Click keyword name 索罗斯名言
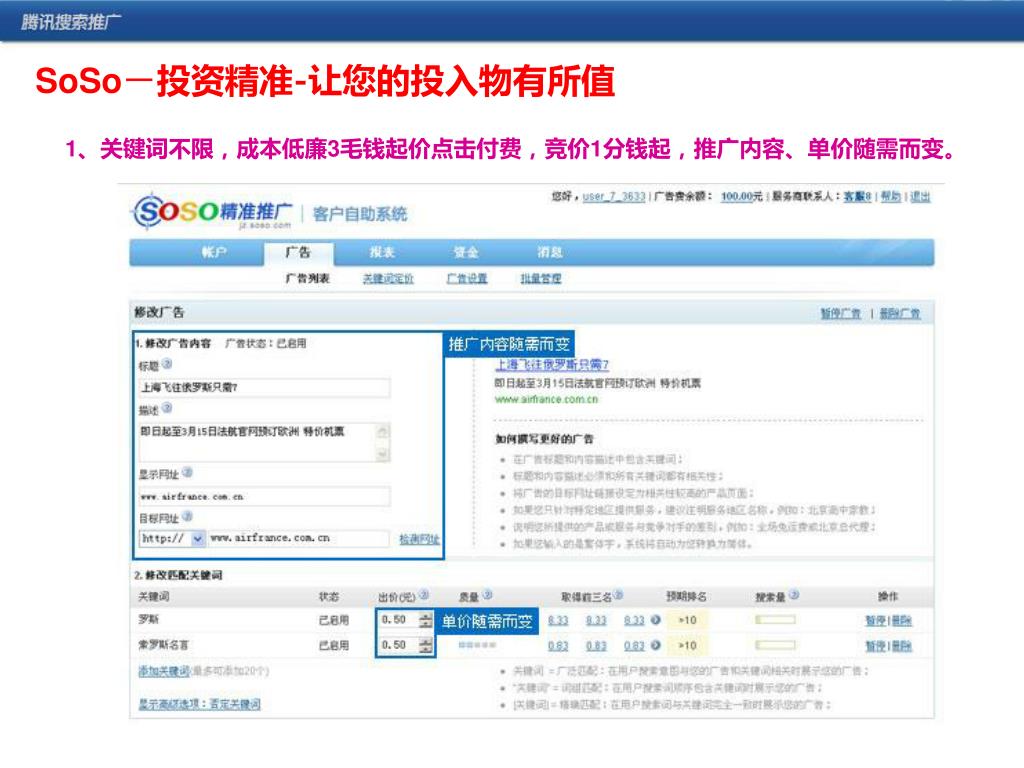 tap(163, 645)
